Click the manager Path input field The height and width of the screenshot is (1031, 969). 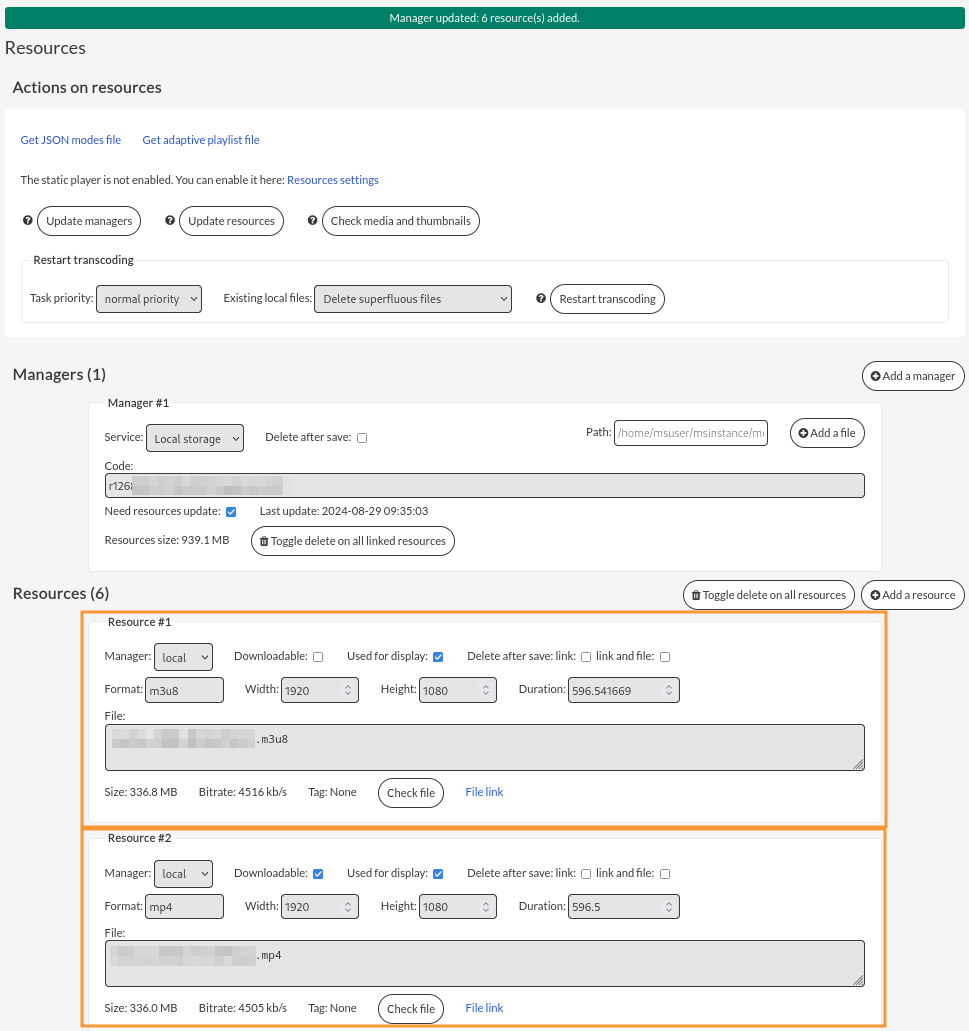click(690, 433)
